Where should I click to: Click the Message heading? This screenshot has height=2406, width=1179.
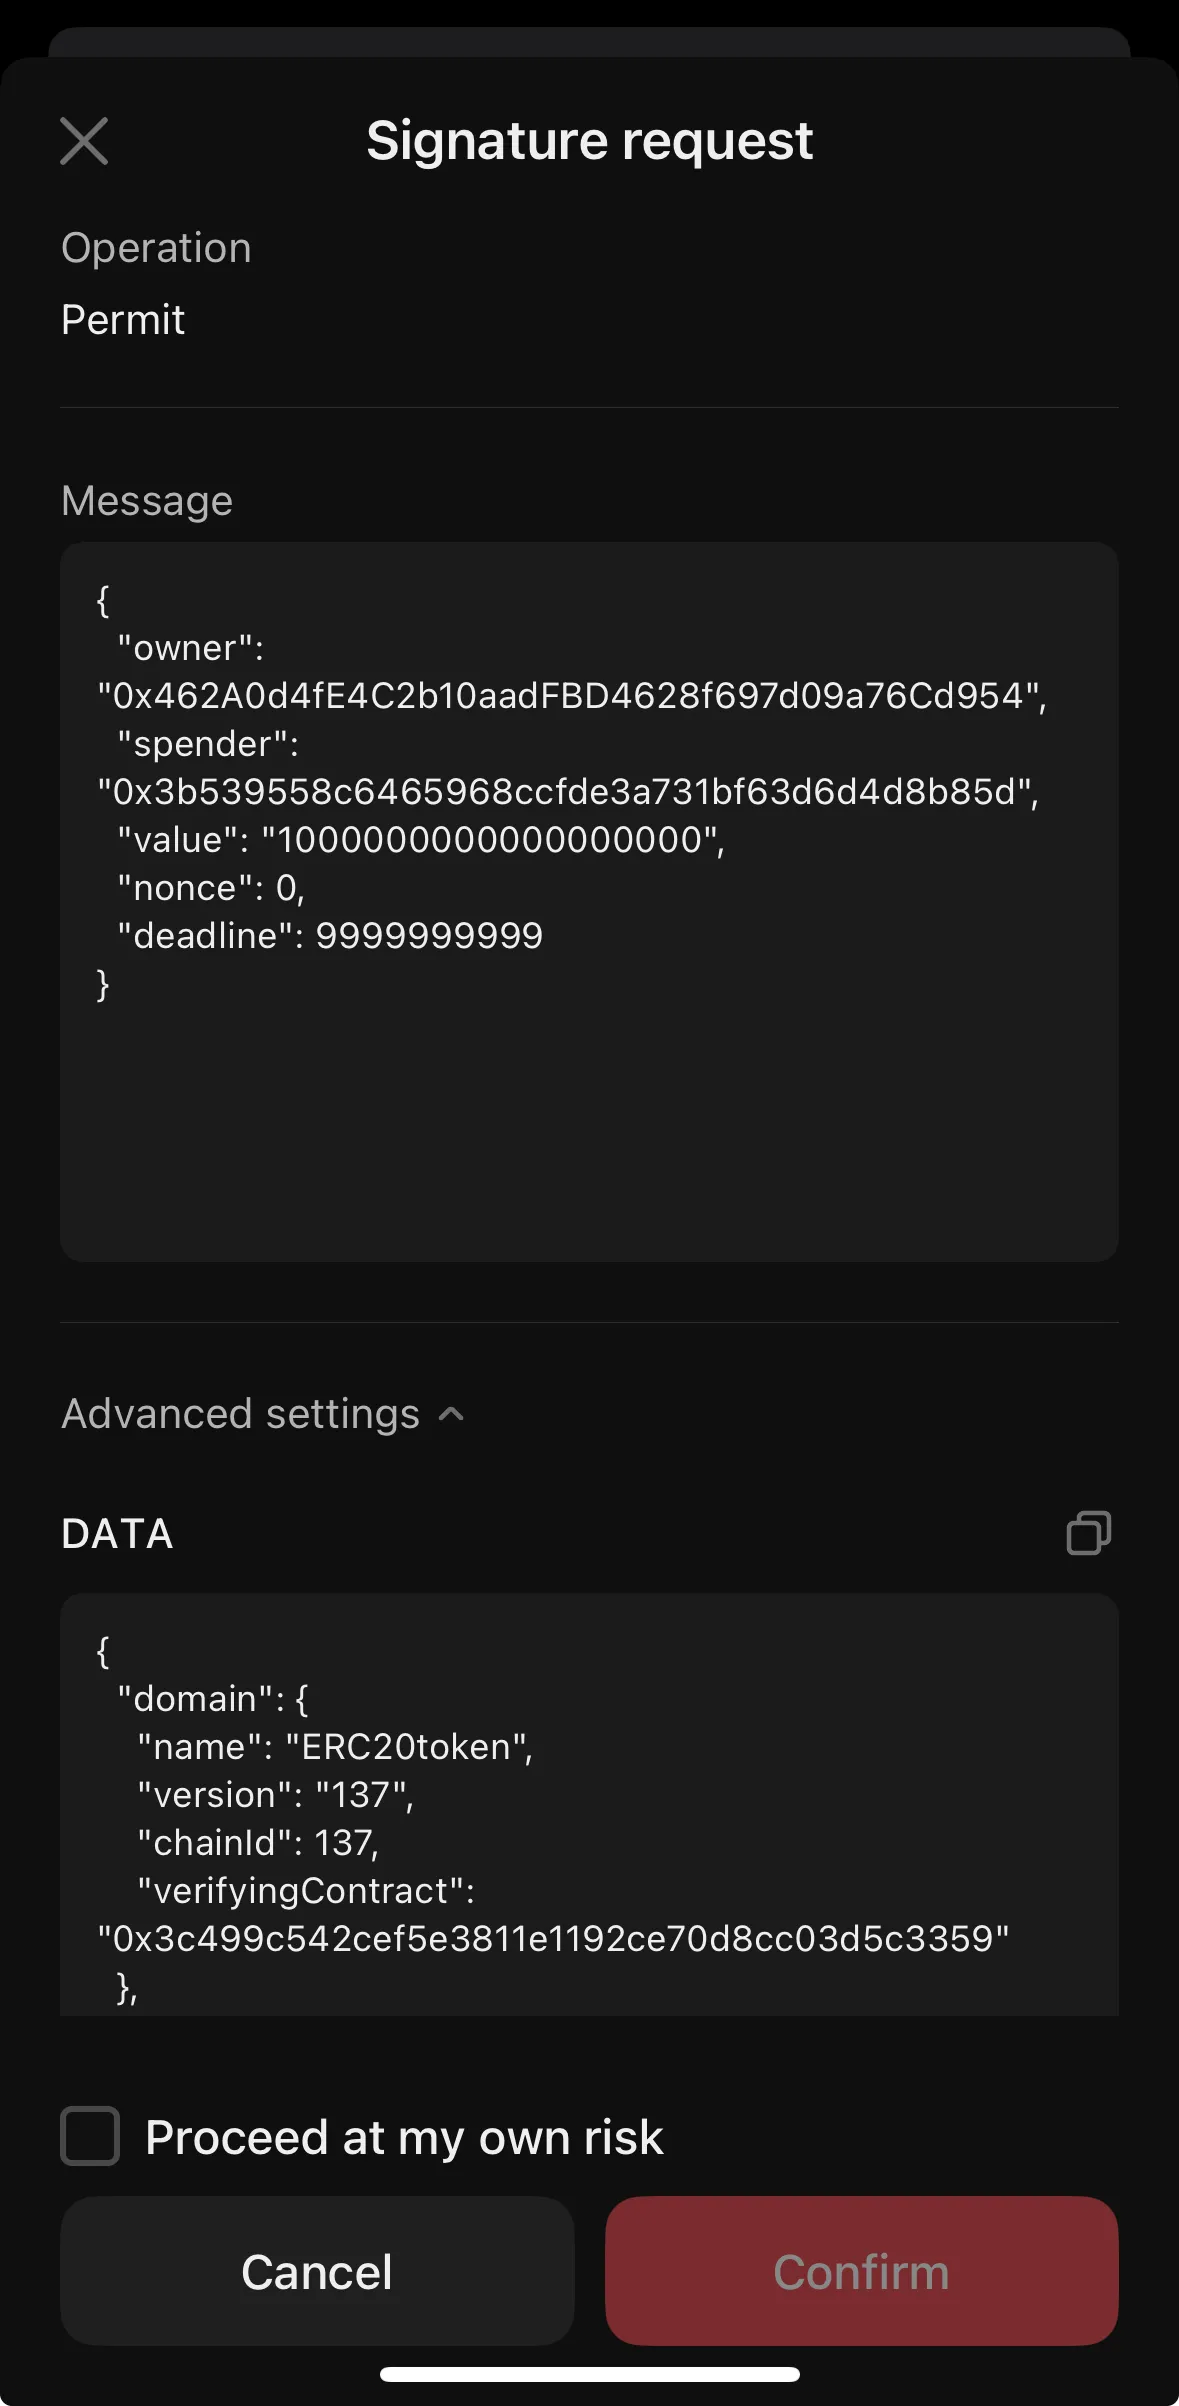tap(147, 500)
